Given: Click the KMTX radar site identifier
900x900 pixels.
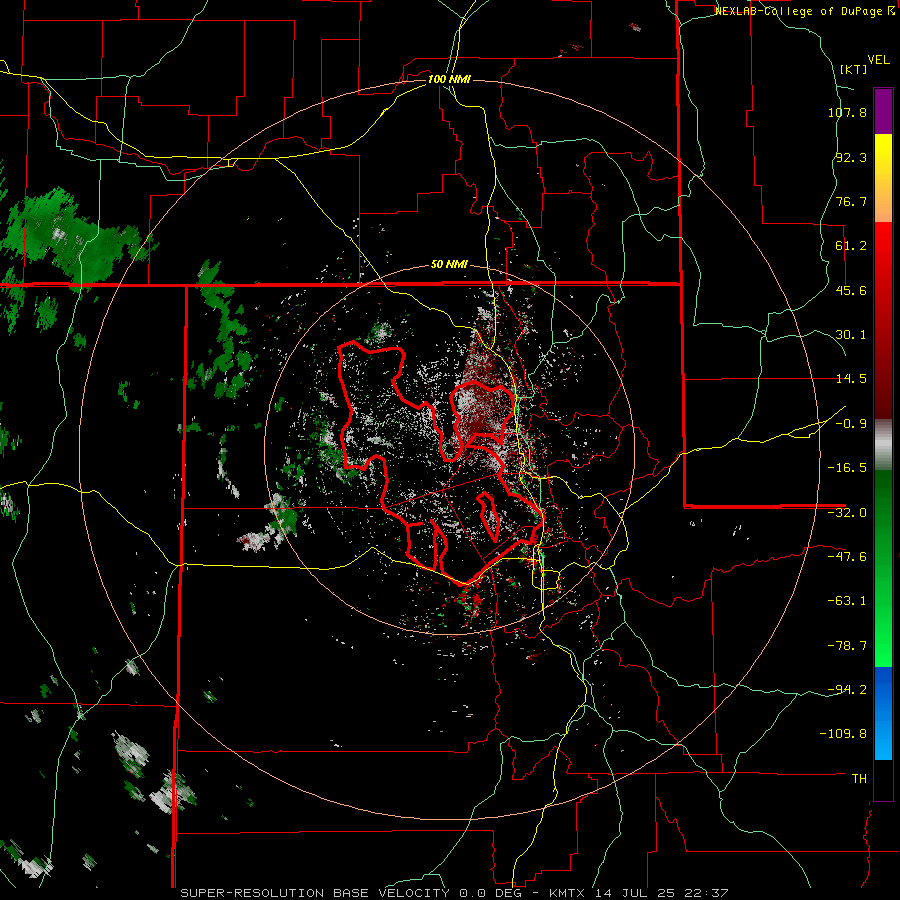Looking at the screenshot, I should [569, 893].
